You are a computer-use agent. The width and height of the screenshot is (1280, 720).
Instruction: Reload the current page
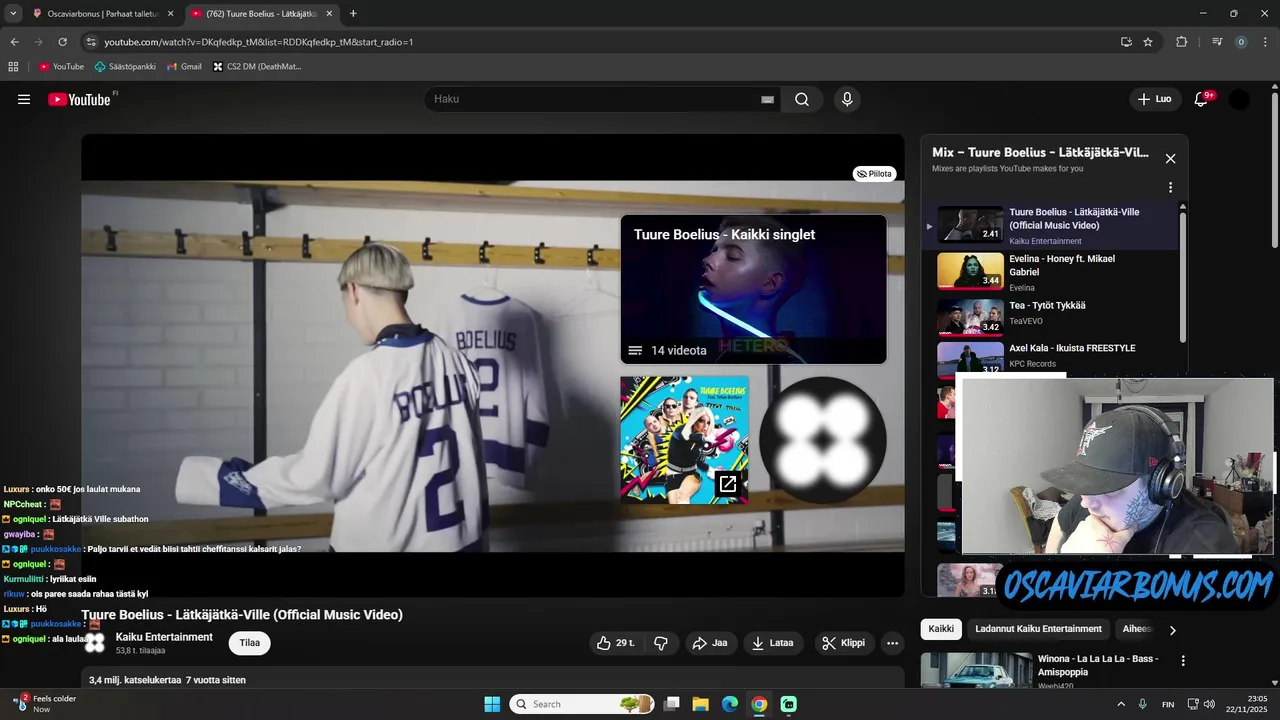tap(62, 42)
